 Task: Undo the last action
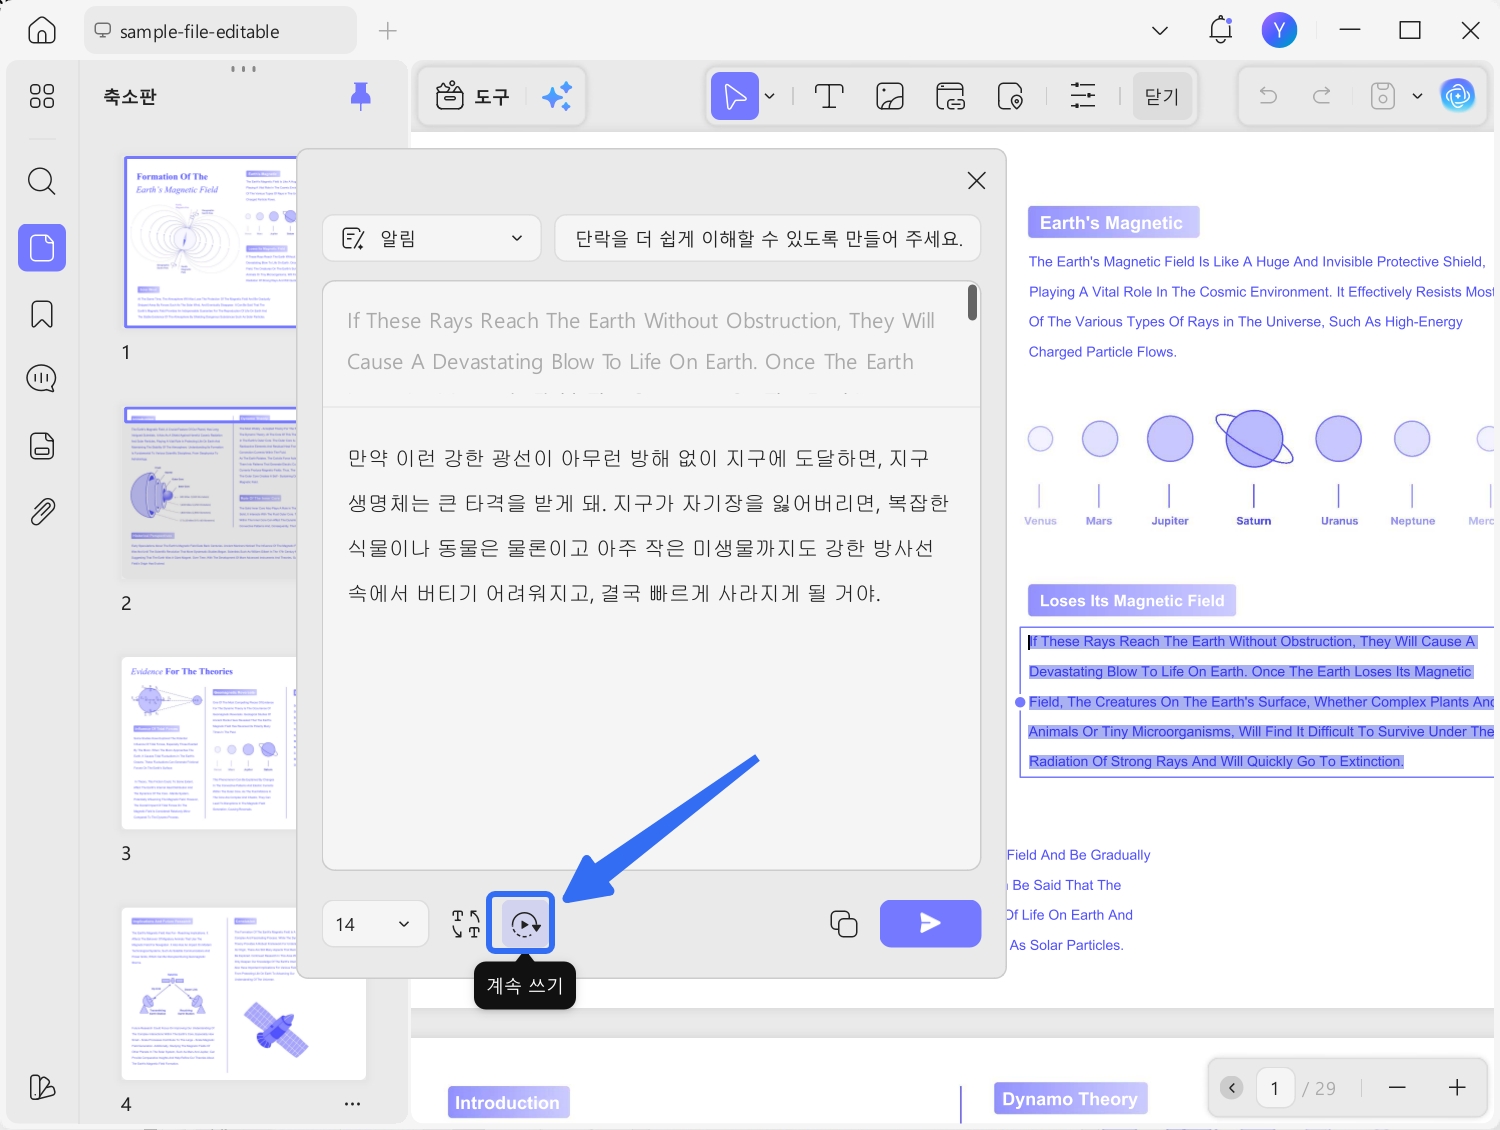(x=1268, y=95)
